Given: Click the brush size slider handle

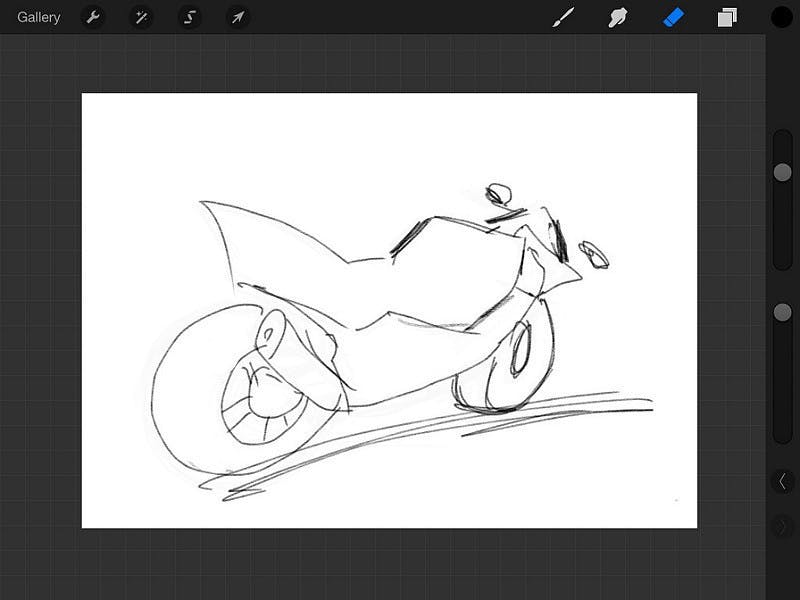Looking at the screenshot, I should point(782,173).
